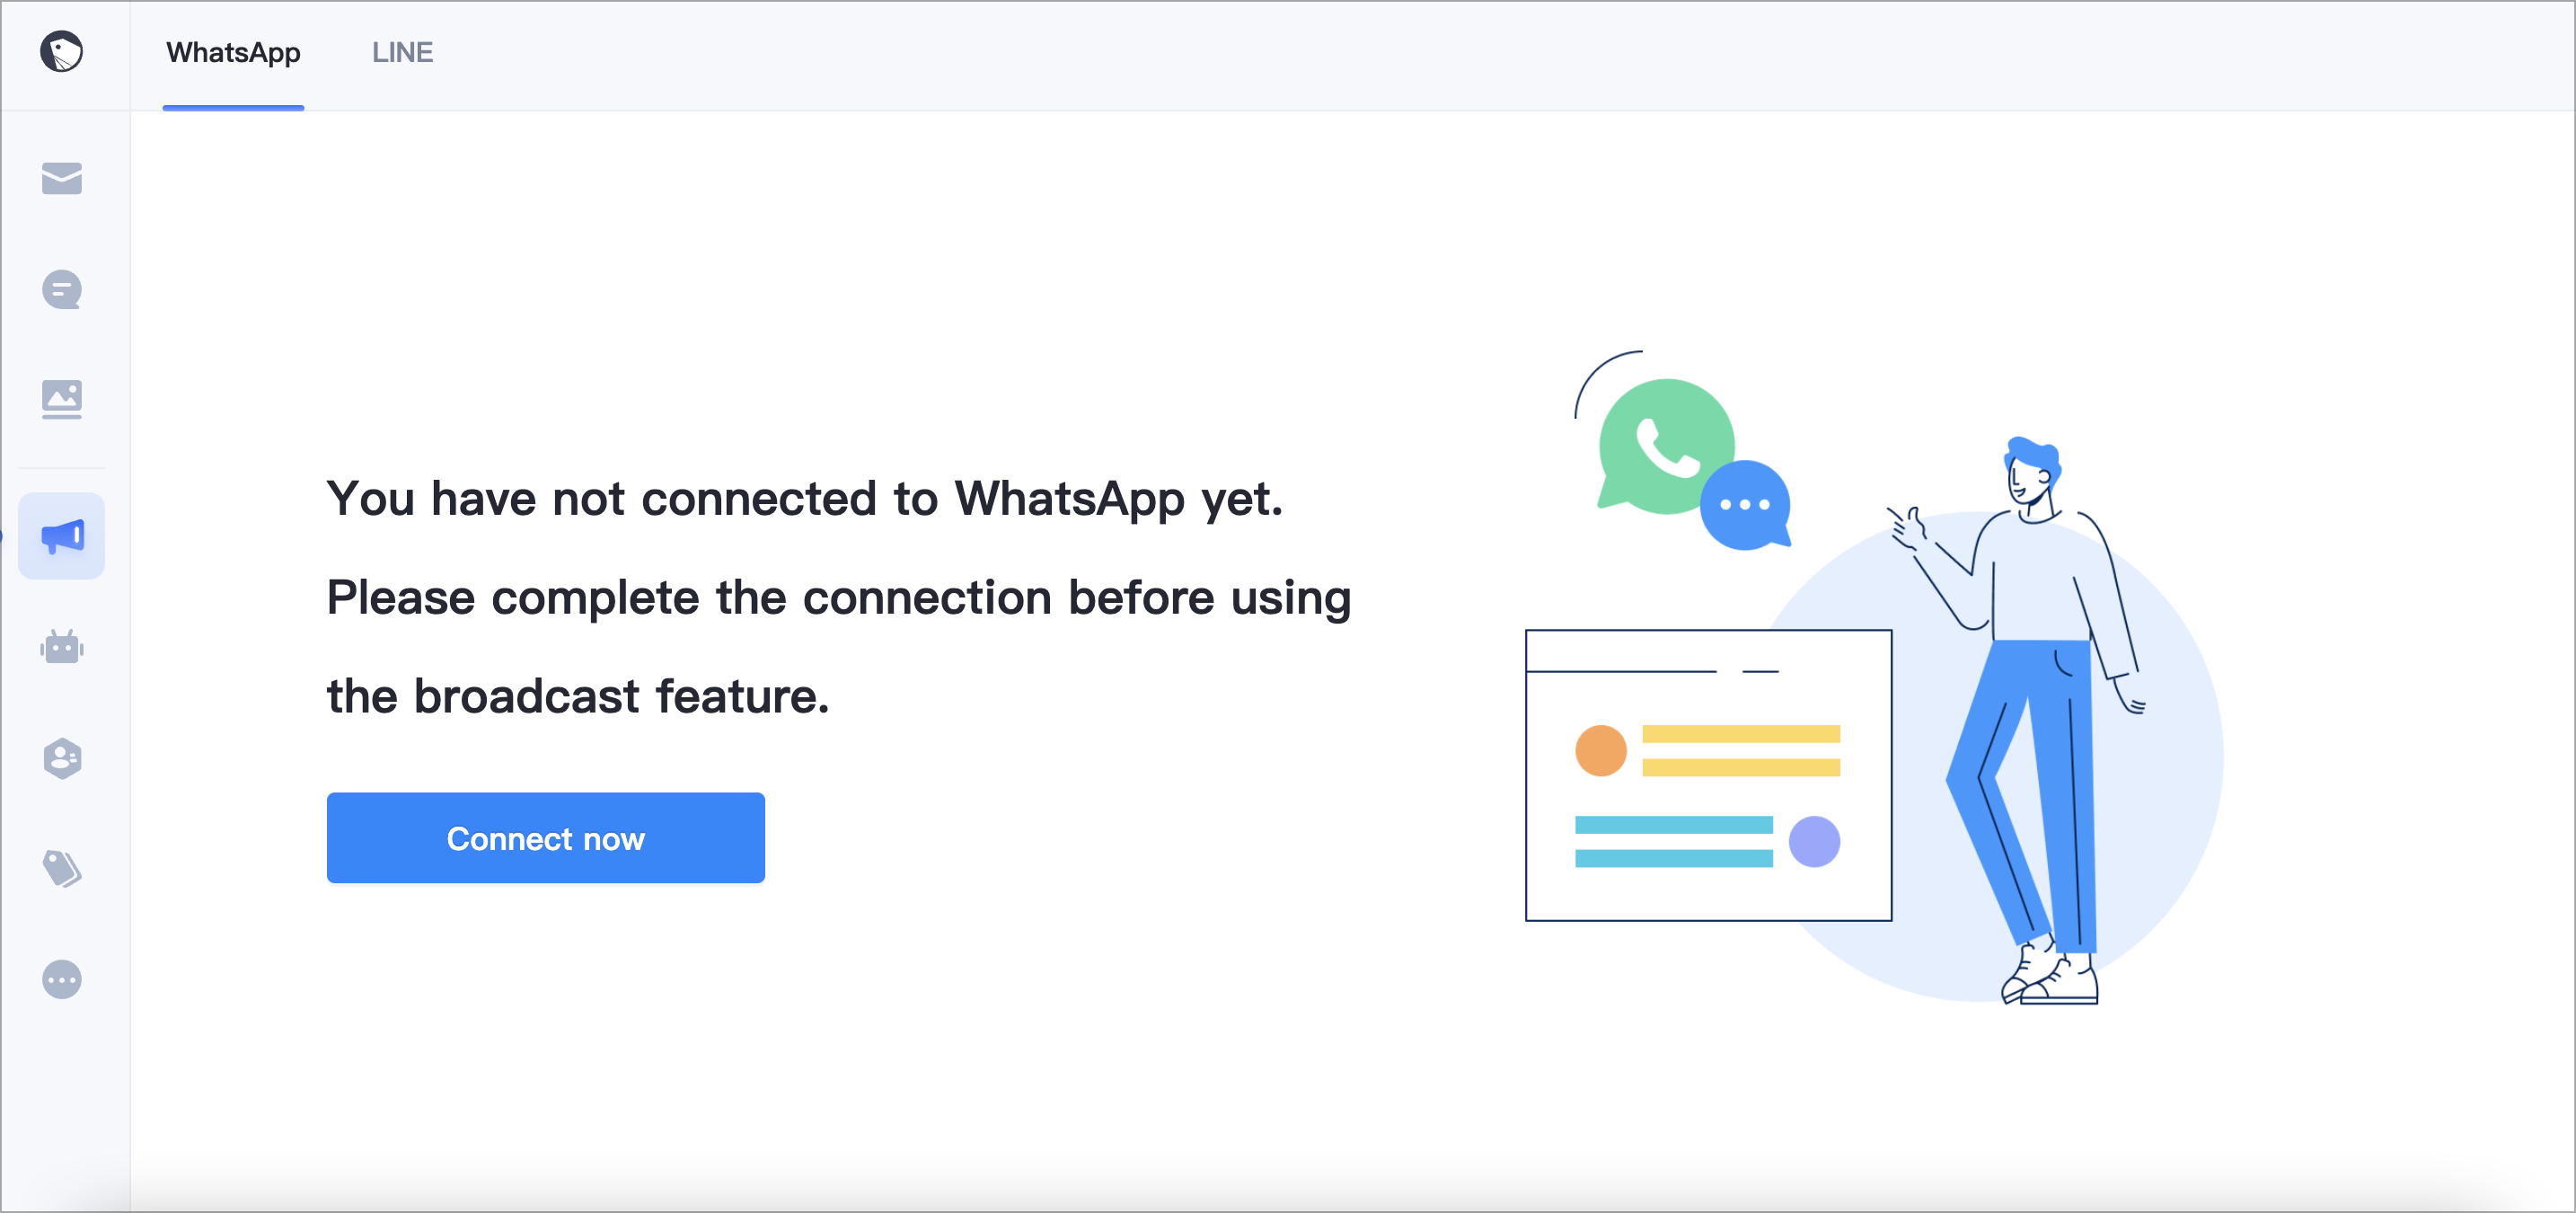Switch to the LINE tab
Image resolution: width=2576 pixels, height=1213 pixels.
coord(402,52)
